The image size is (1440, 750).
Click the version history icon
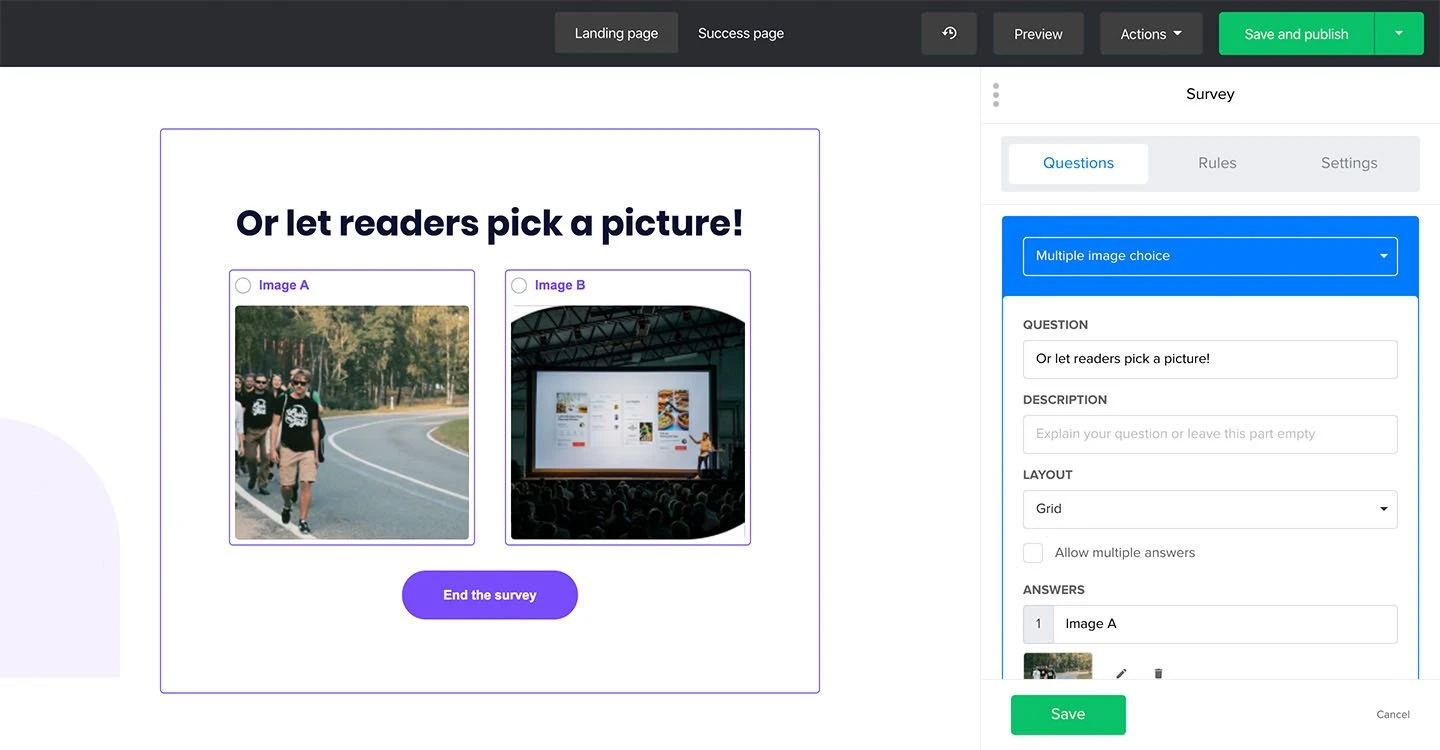[x=949, y=34]
